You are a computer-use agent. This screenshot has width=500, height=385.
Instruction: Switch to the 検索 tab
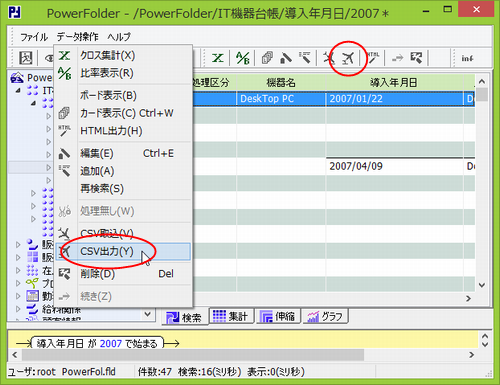coord(184,317)
